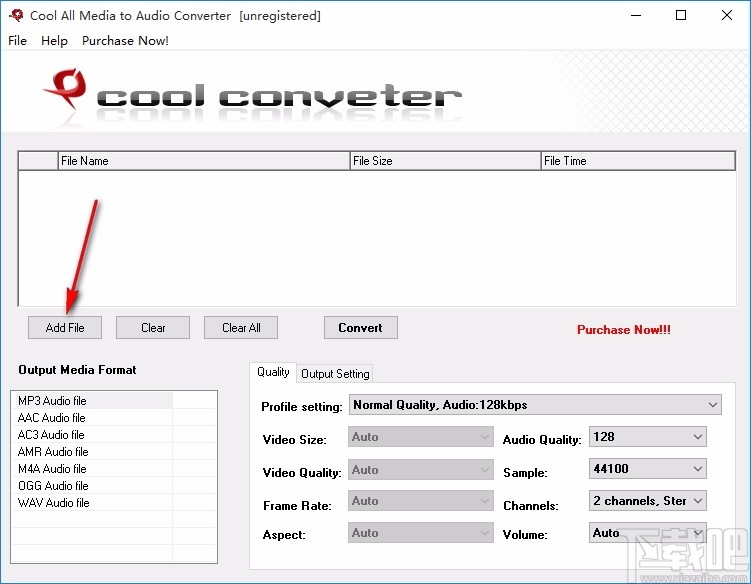Viewport: 751px width, 584px height.
Task: Follow the red Purchase Now!!! link
Action: [624, 330]
